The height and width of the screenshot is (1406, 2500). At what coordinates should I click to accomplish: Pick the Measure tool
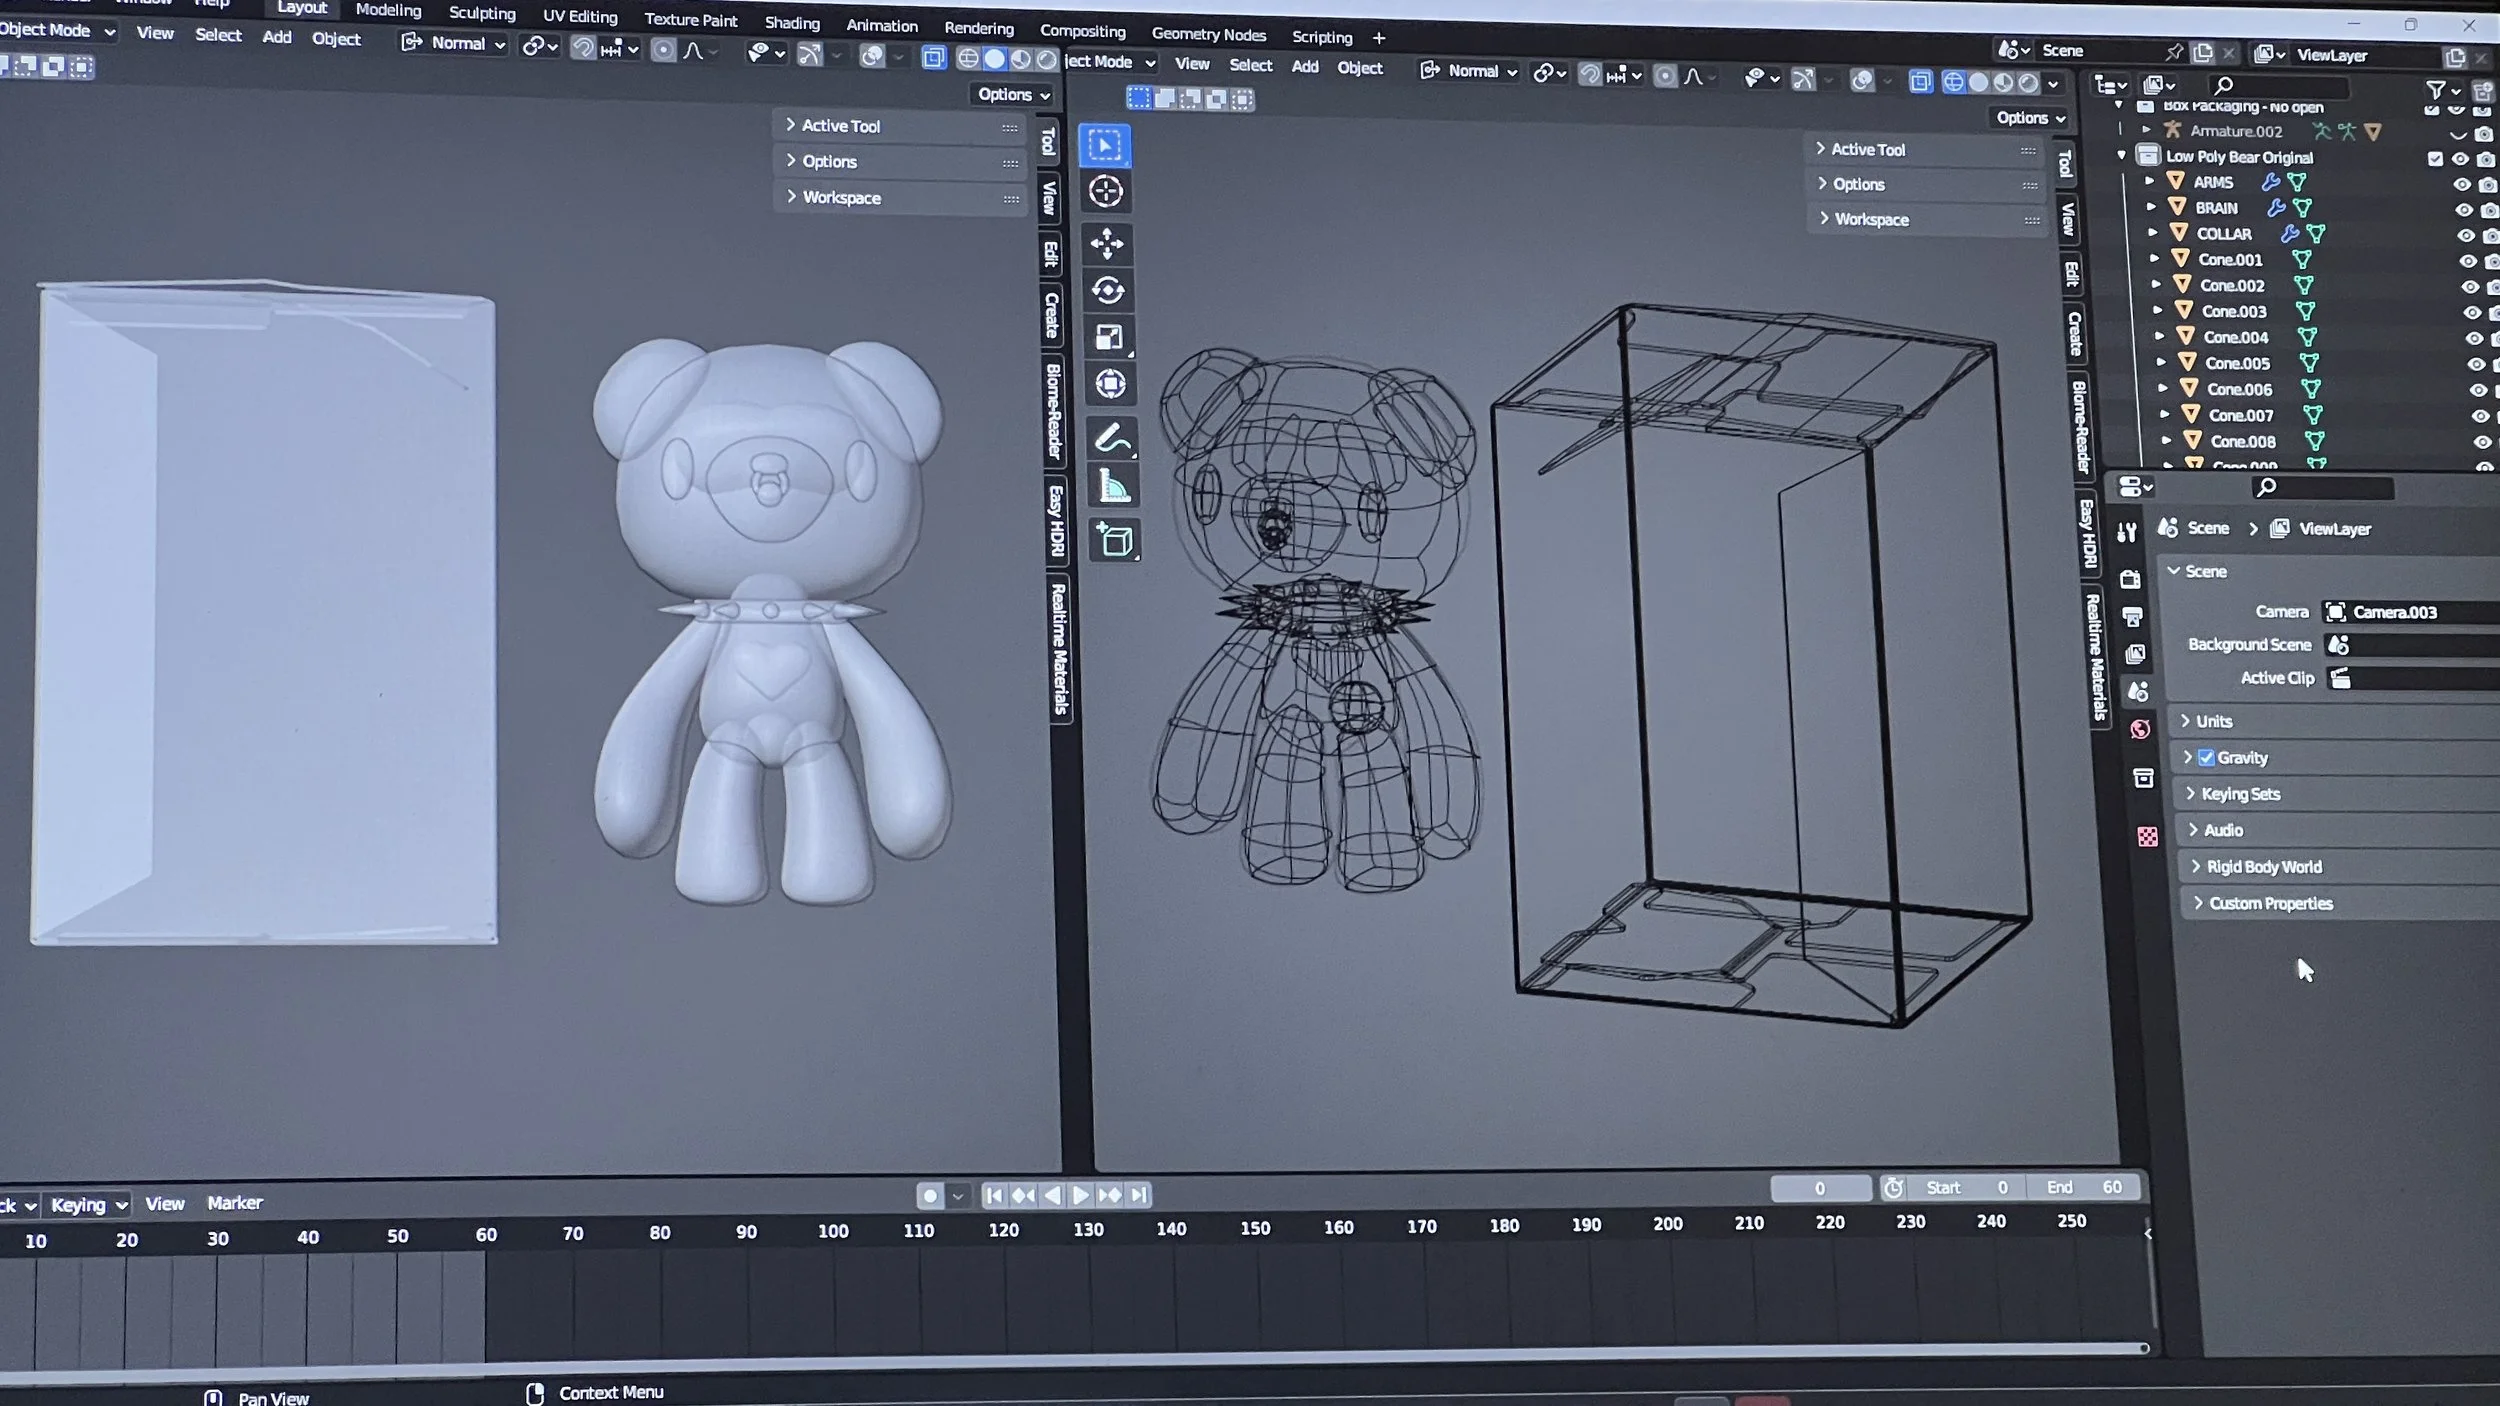[x=1113, y=487]
